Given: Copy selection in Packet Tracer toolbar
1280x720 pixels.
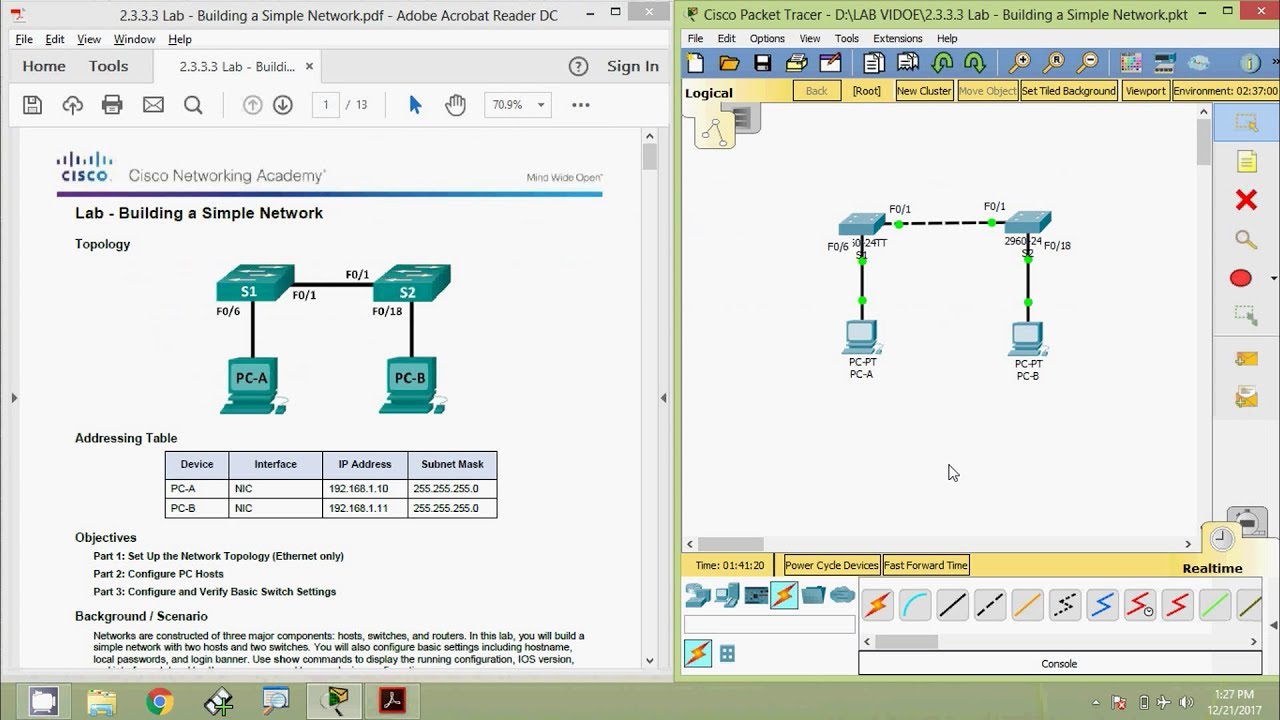Looking at the screenshot, I should coord(874,63).
